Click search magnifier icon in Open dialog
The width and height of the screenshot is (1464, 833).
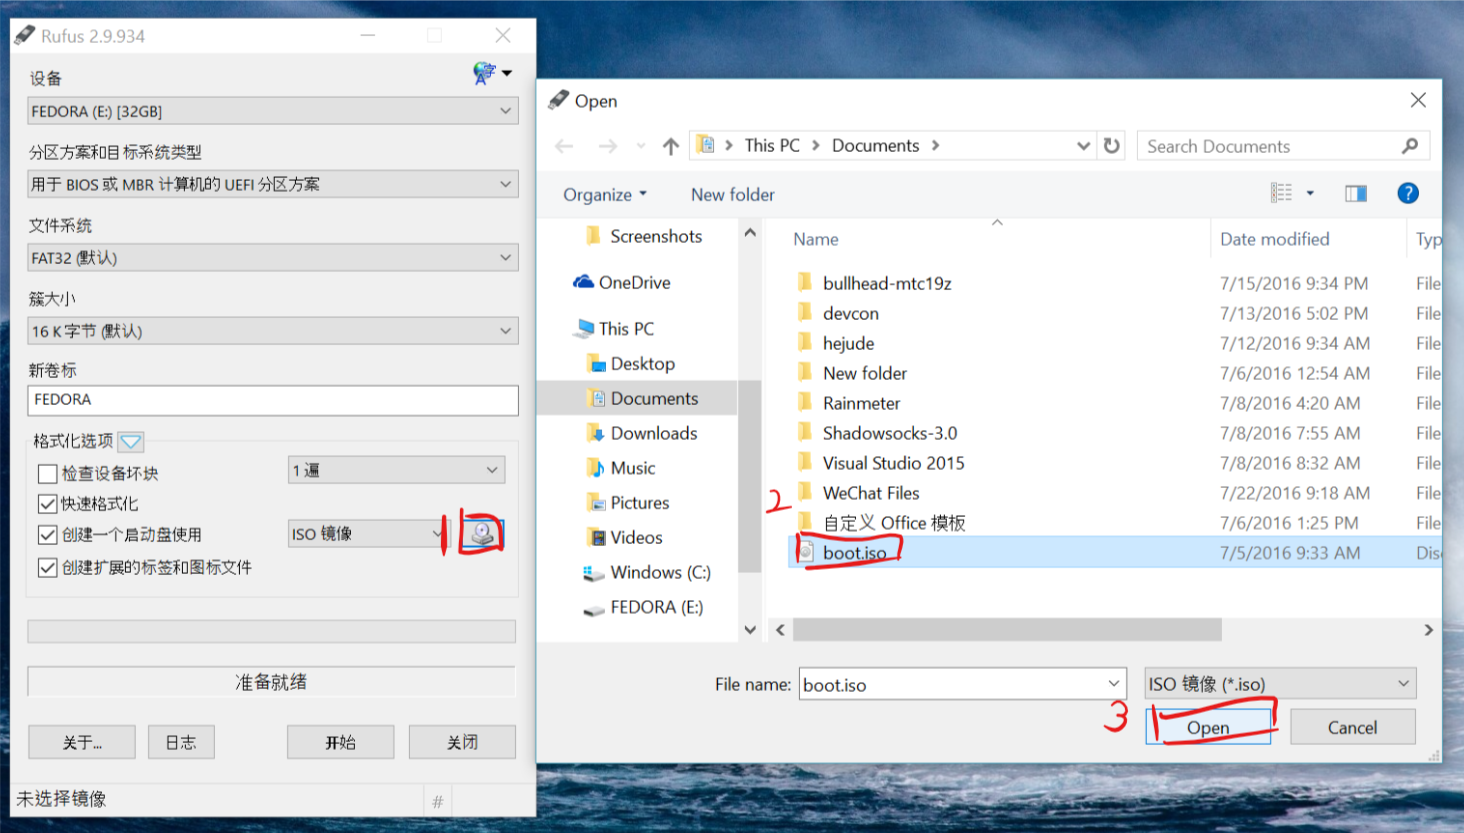point(1410,146)
